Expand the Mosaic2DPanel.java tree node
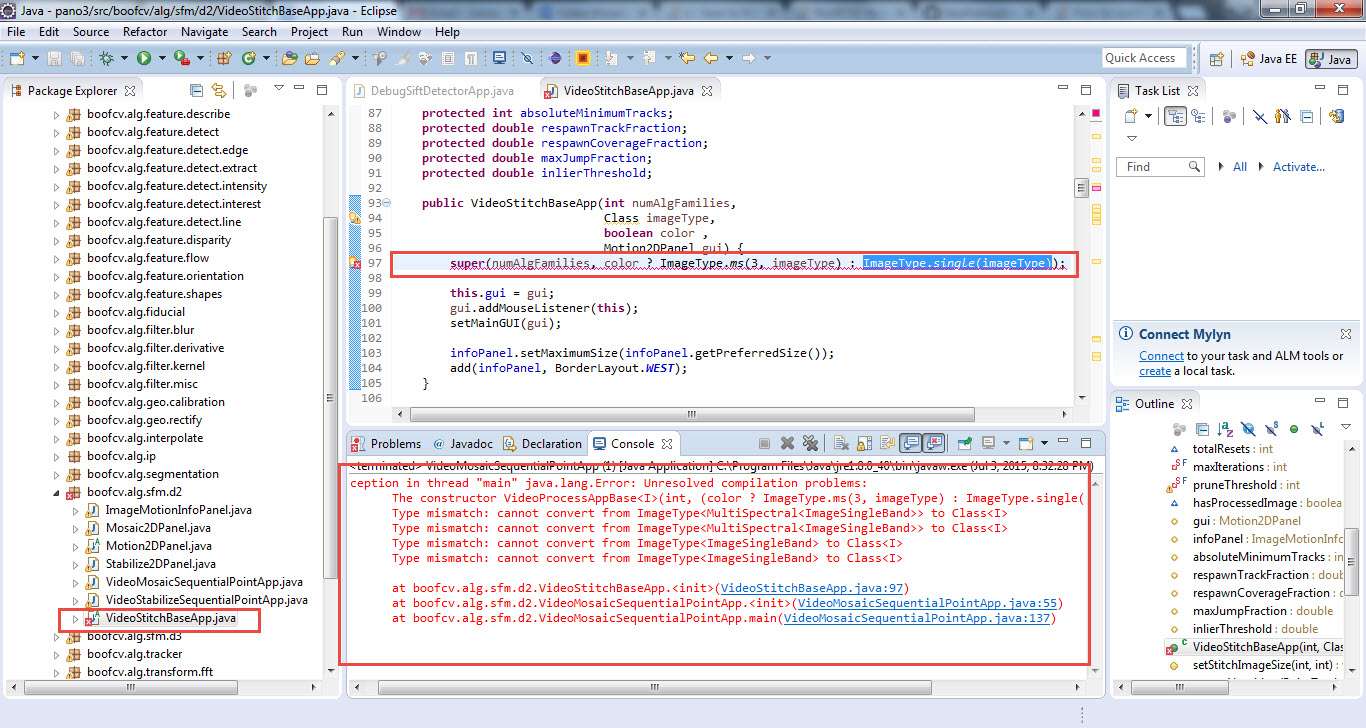 coord(75,528)
